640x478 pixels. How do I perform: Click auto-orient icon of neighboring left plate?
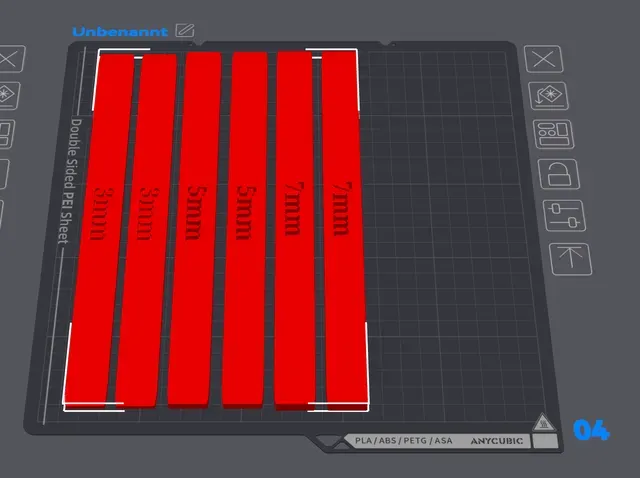point(8,96)
